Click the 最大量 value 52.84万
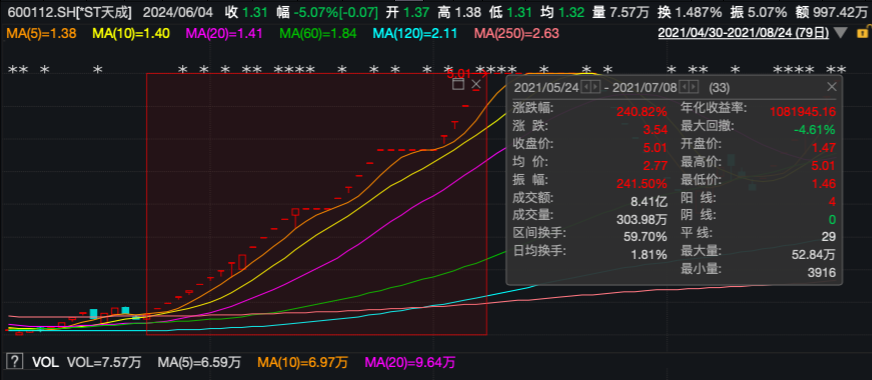This screenshot has height=380, width=872. tap(814, 255)
